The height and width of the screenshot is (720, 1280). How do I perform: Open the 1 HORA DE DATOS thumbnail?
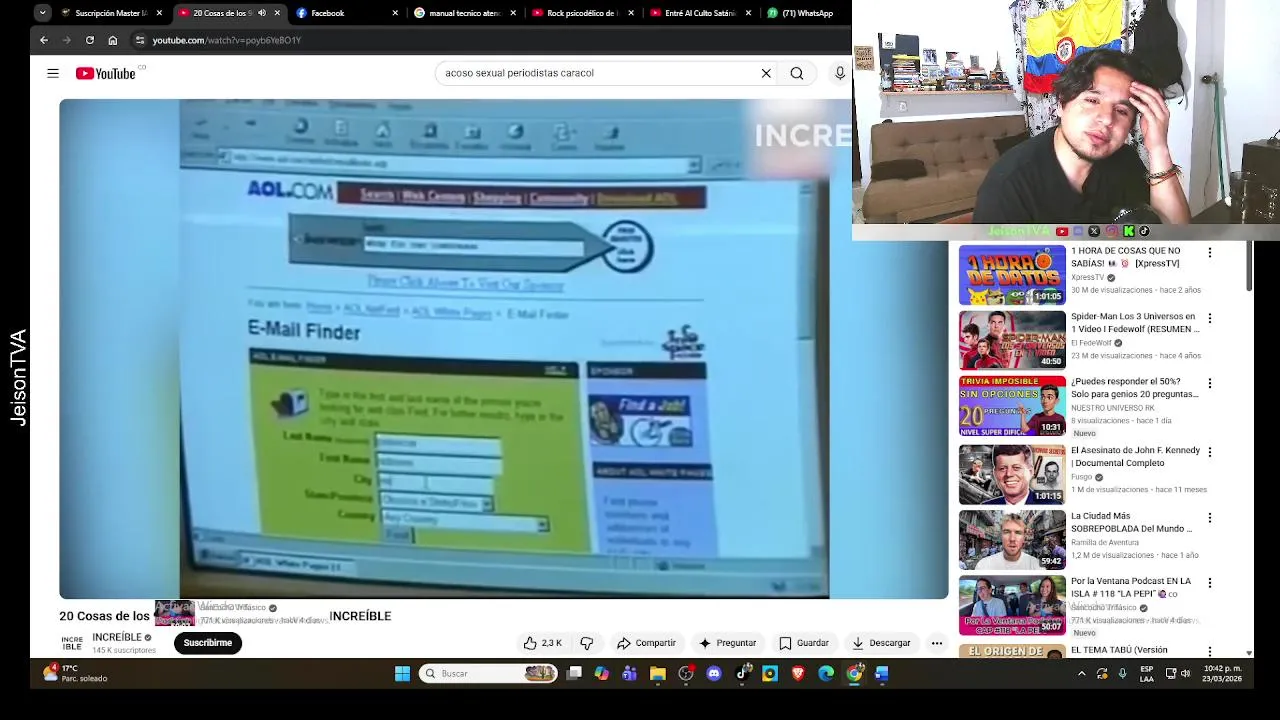[x=1012, y=275]
